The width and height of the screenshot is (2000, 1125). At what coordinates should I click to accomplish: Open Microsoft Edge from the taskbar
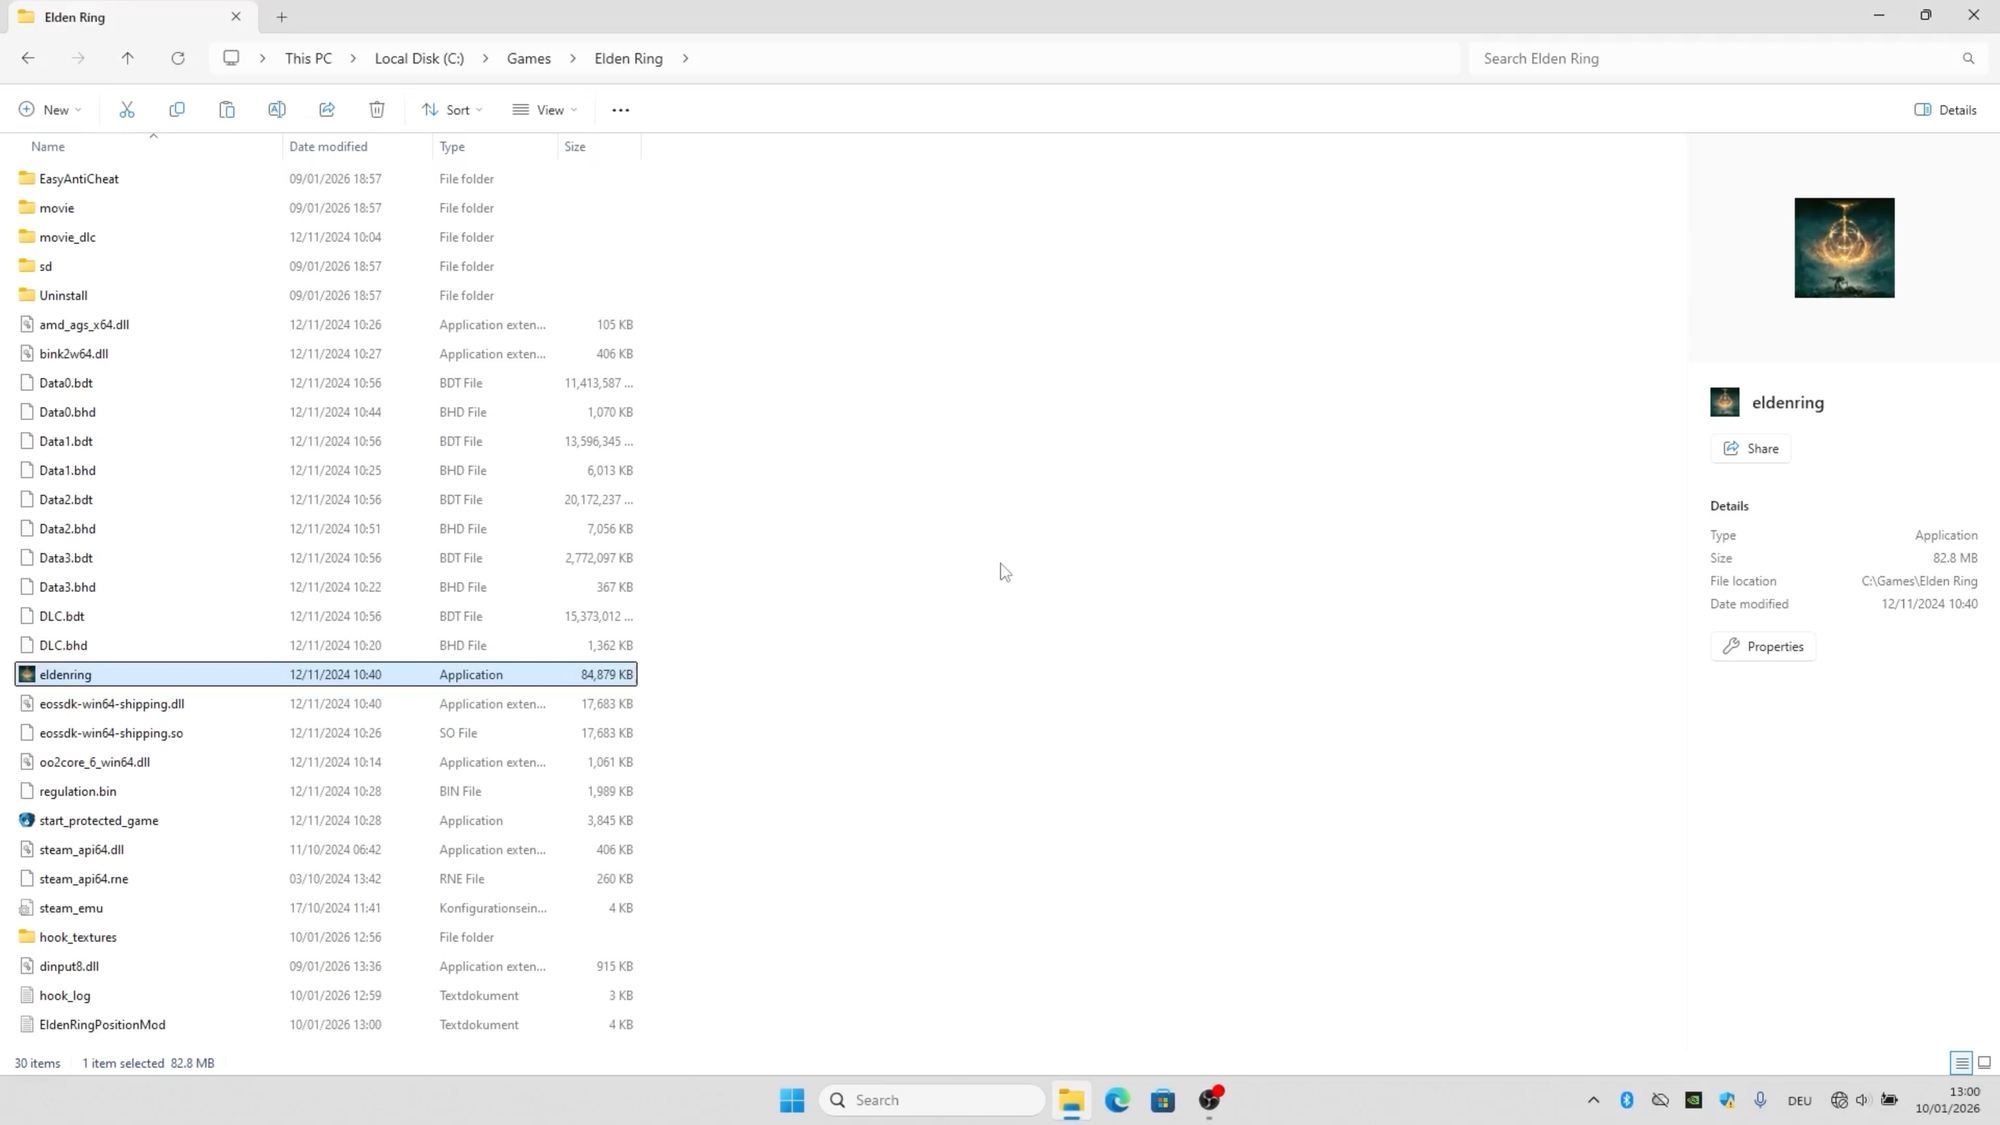[1117, 1100]
